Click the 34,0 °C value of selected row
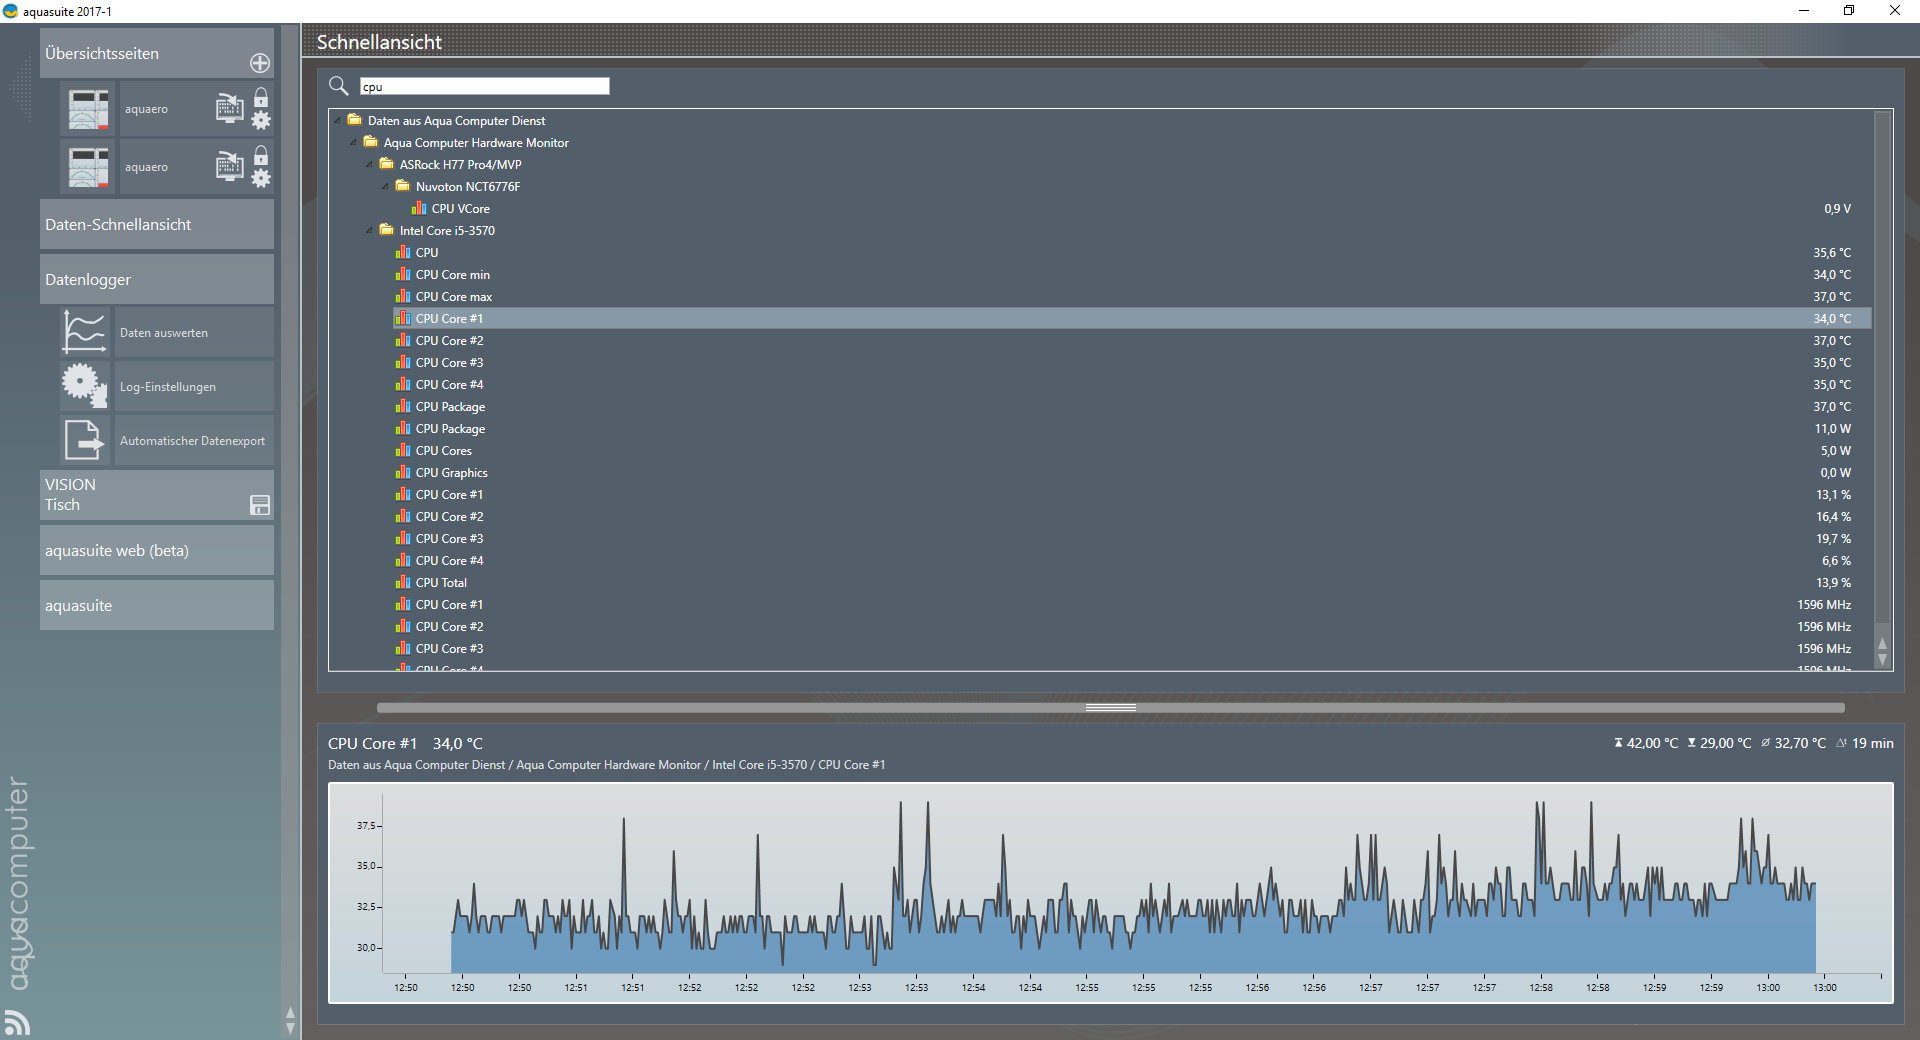Screen dimensions: 1920x1040 point(1832,319)
